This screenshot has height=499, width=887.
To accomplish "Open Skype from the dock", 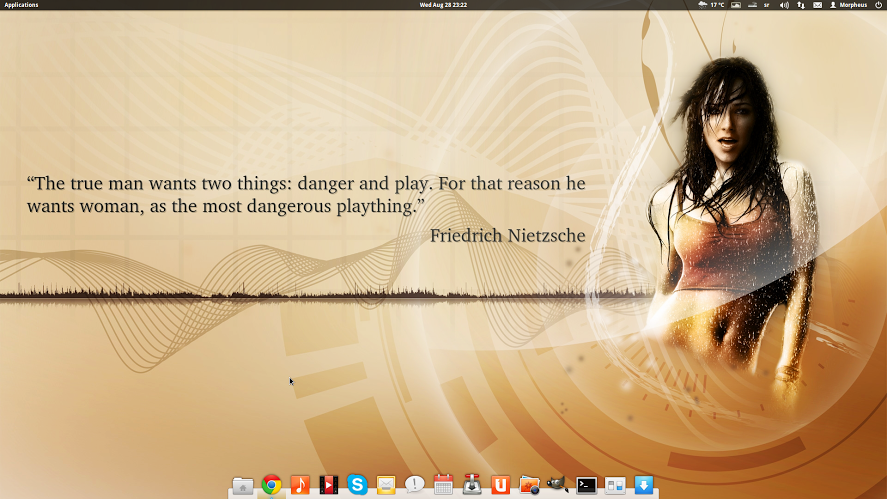I will click(x=357, y=485).
